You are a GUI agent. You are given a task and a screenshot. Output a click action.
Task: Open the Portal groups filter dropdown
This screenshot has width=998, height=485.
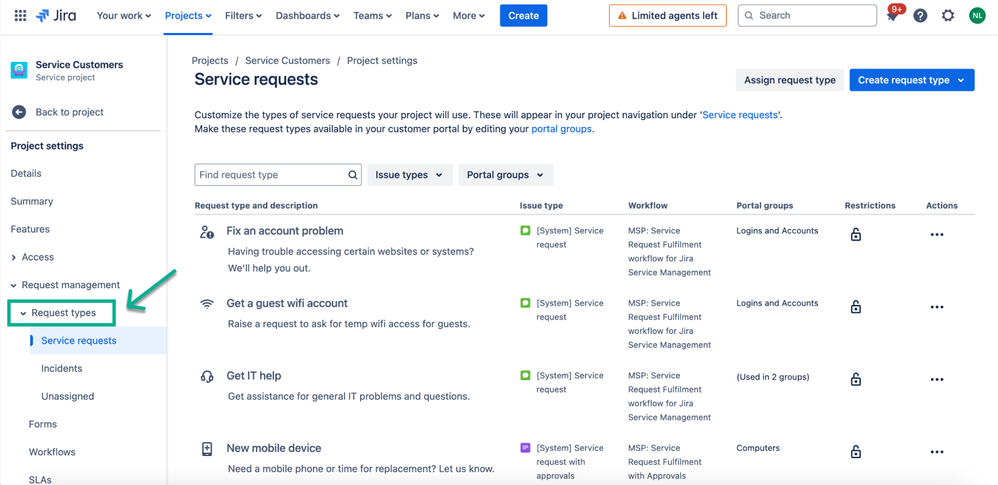[506, 175]
